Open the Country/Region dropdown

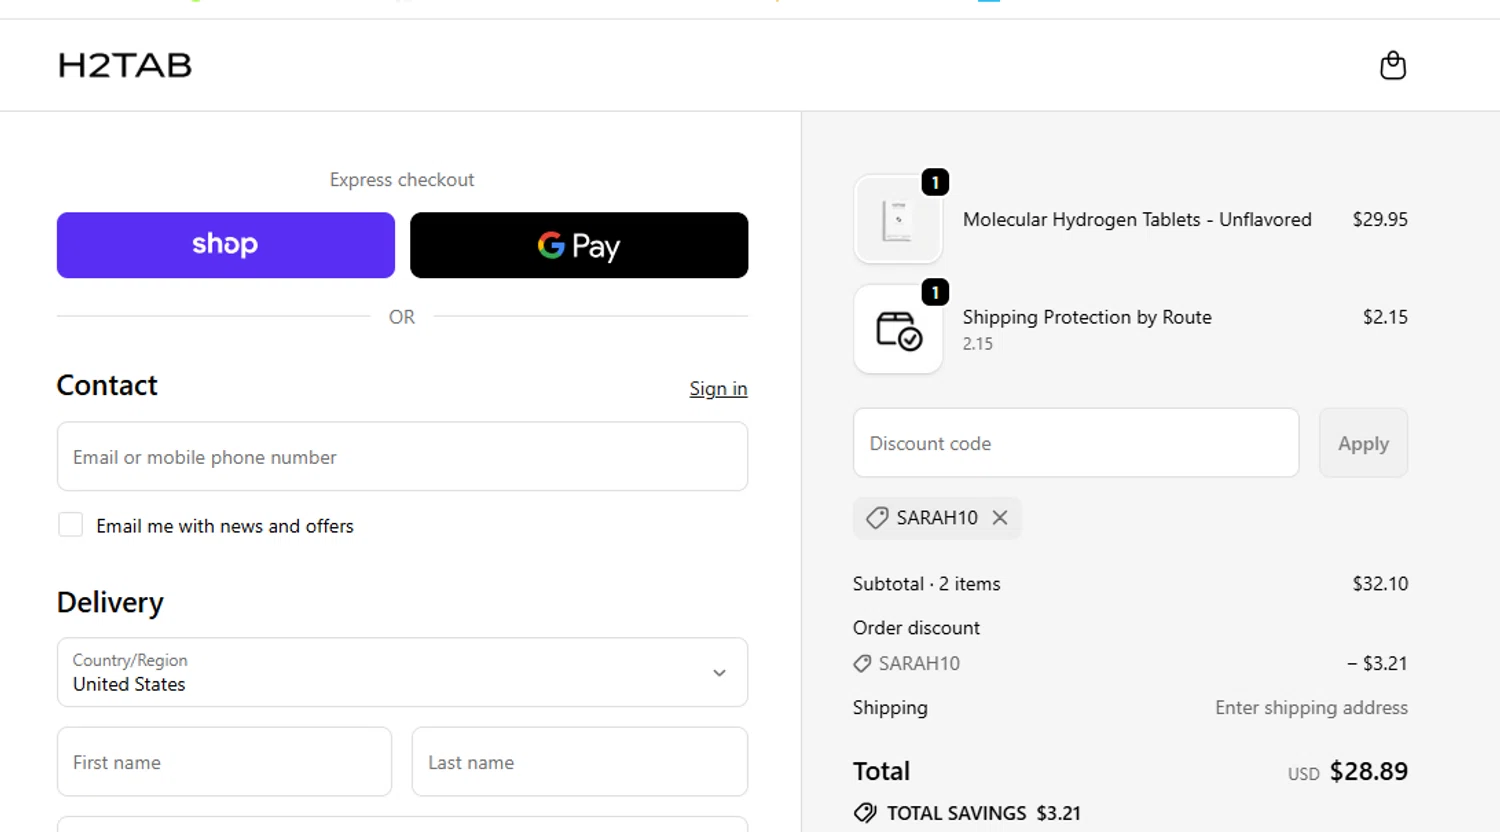[x=402, y=672]
